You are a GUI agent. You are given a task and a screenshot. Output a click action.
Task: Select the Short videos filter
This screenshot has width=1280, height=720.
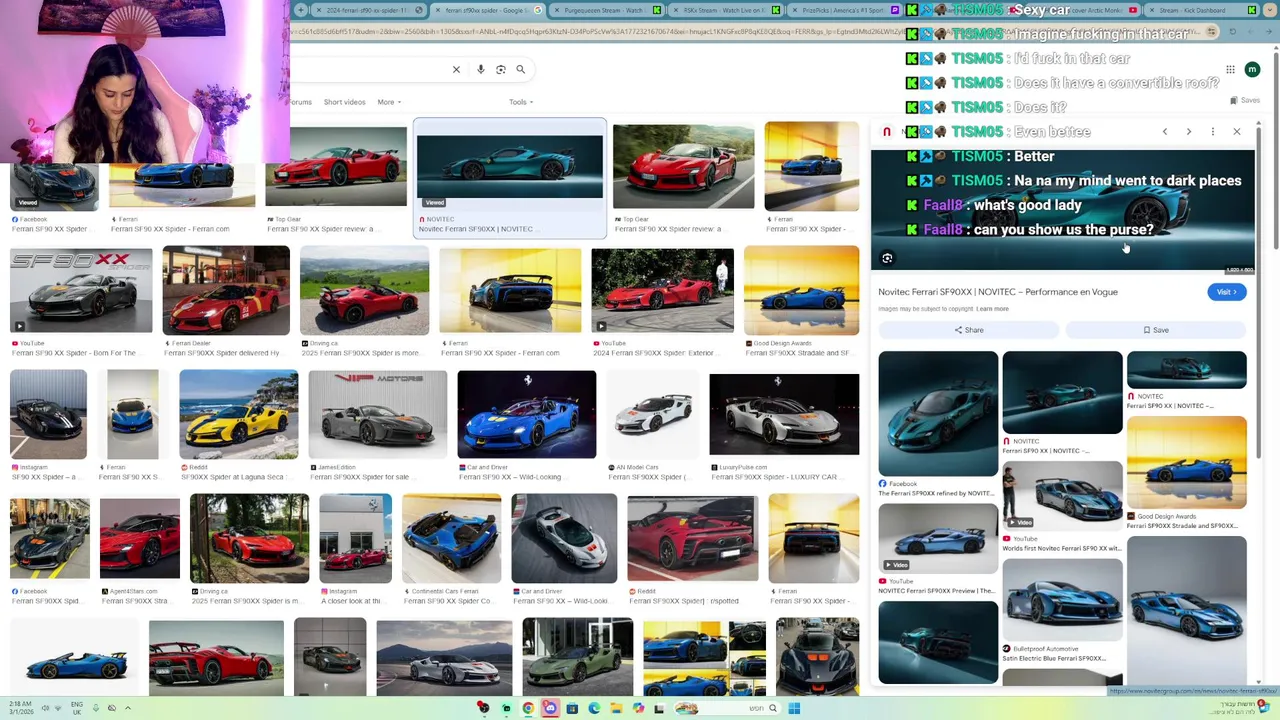pos(344,102)
